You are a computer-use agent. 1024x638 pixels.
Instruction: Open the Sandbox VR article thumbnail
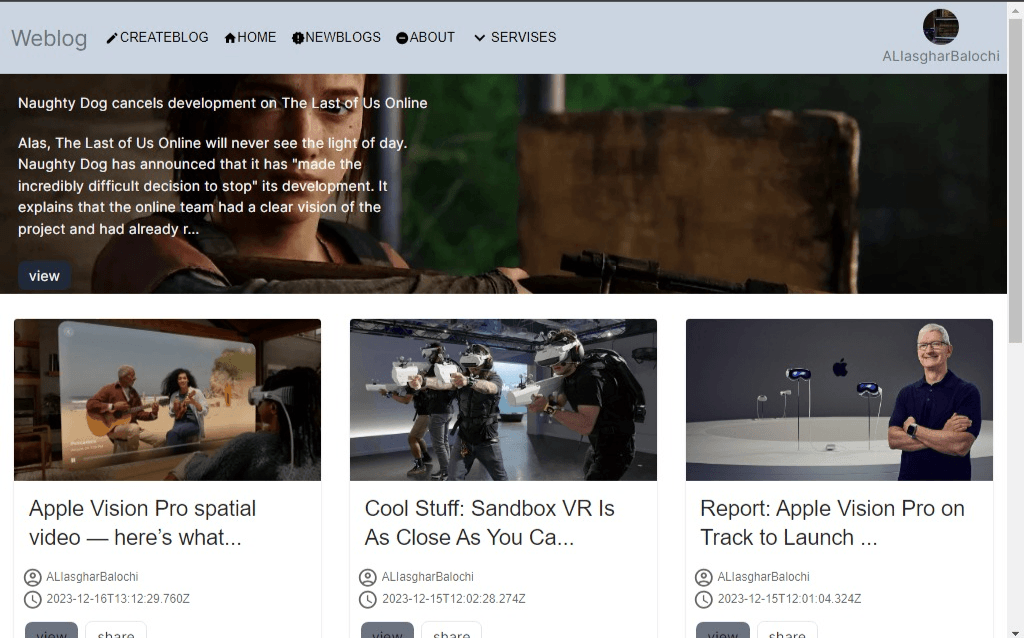pos(504,400)
